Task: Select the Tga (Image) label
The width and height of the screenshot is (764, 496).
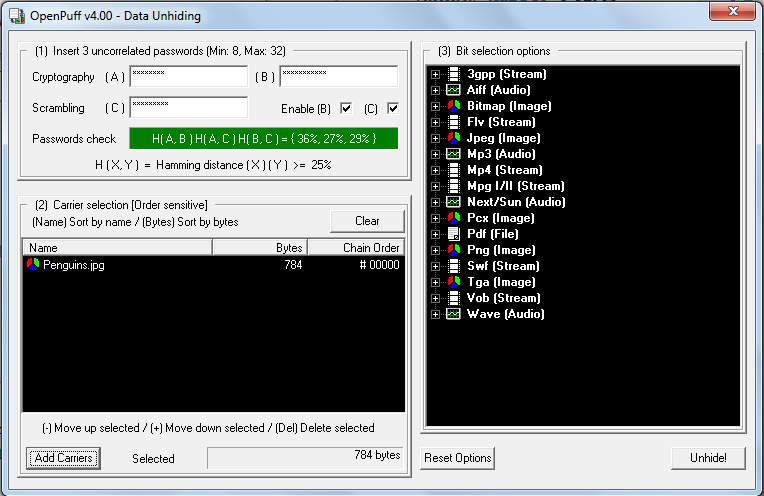Action: tap(501, 282)
